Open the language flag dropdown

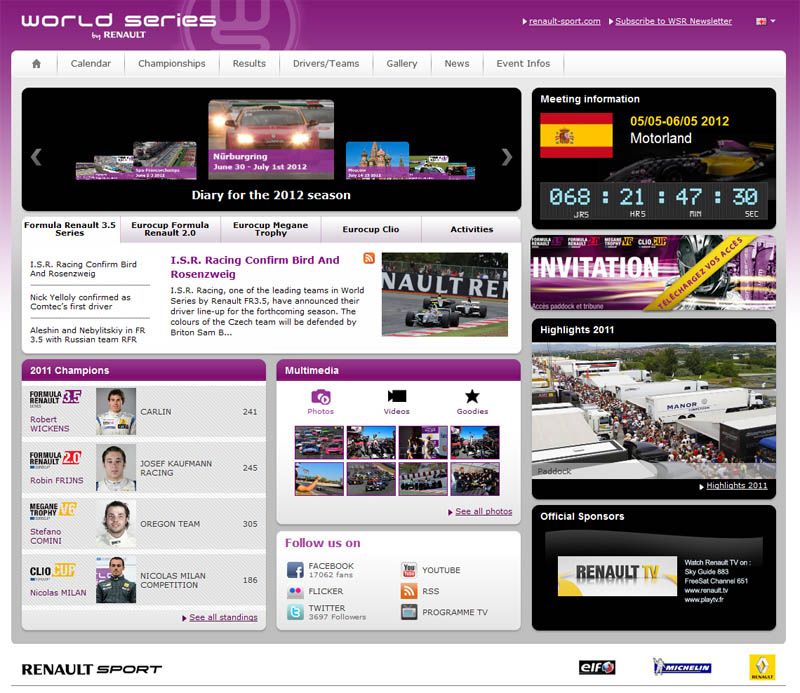click(766, 21)
